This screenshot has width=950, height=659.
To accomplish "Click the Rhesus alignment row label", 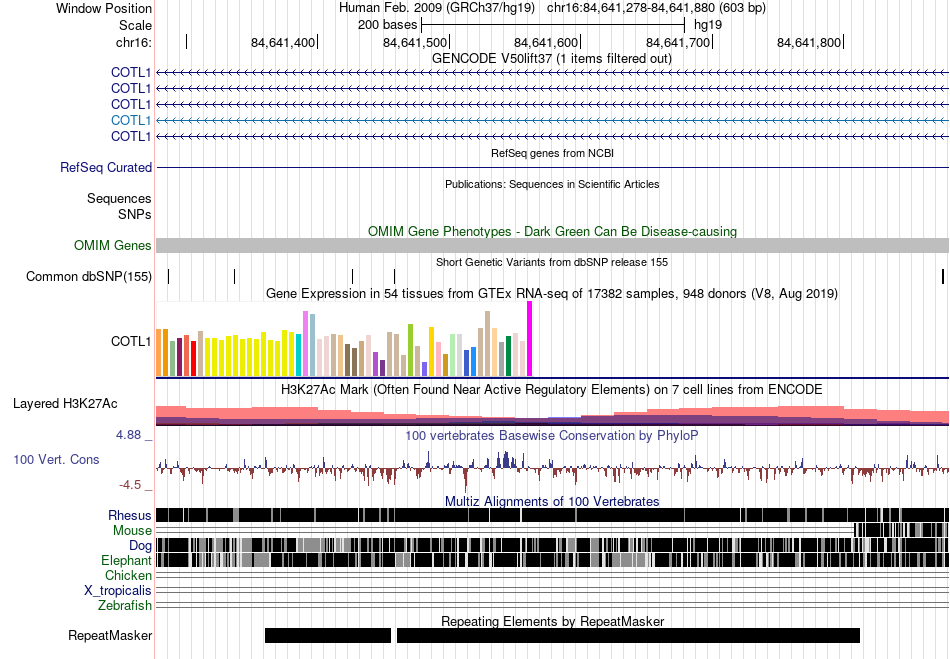I will (130, 515).
